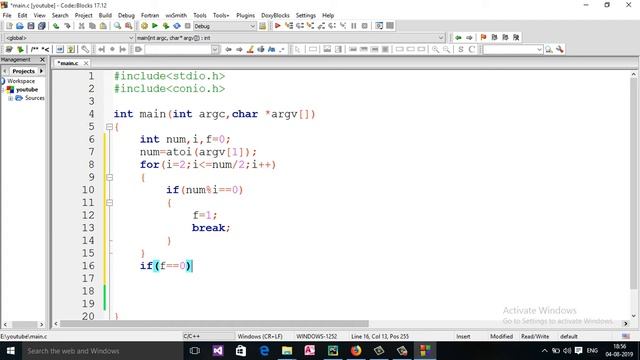Click the editor vertical scrollbar
Image resolution: width=640 pixels, height=360 pixels.
tap(634, 195)
